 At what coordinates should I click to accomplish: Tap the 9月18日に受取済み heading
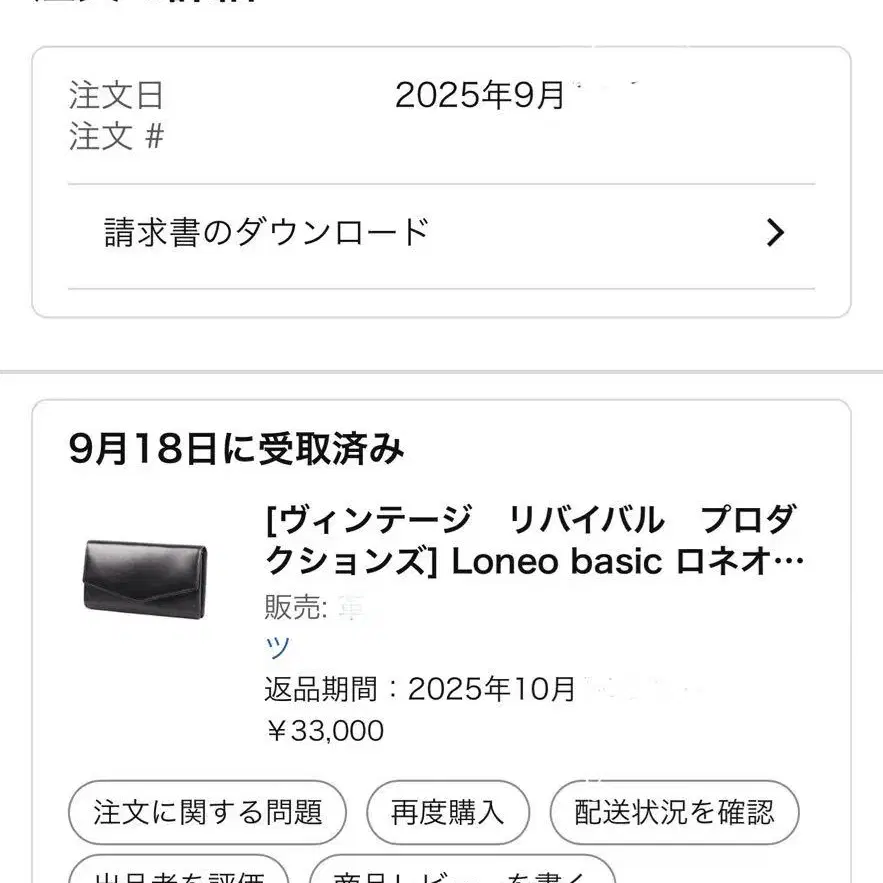tap(237, 450)
